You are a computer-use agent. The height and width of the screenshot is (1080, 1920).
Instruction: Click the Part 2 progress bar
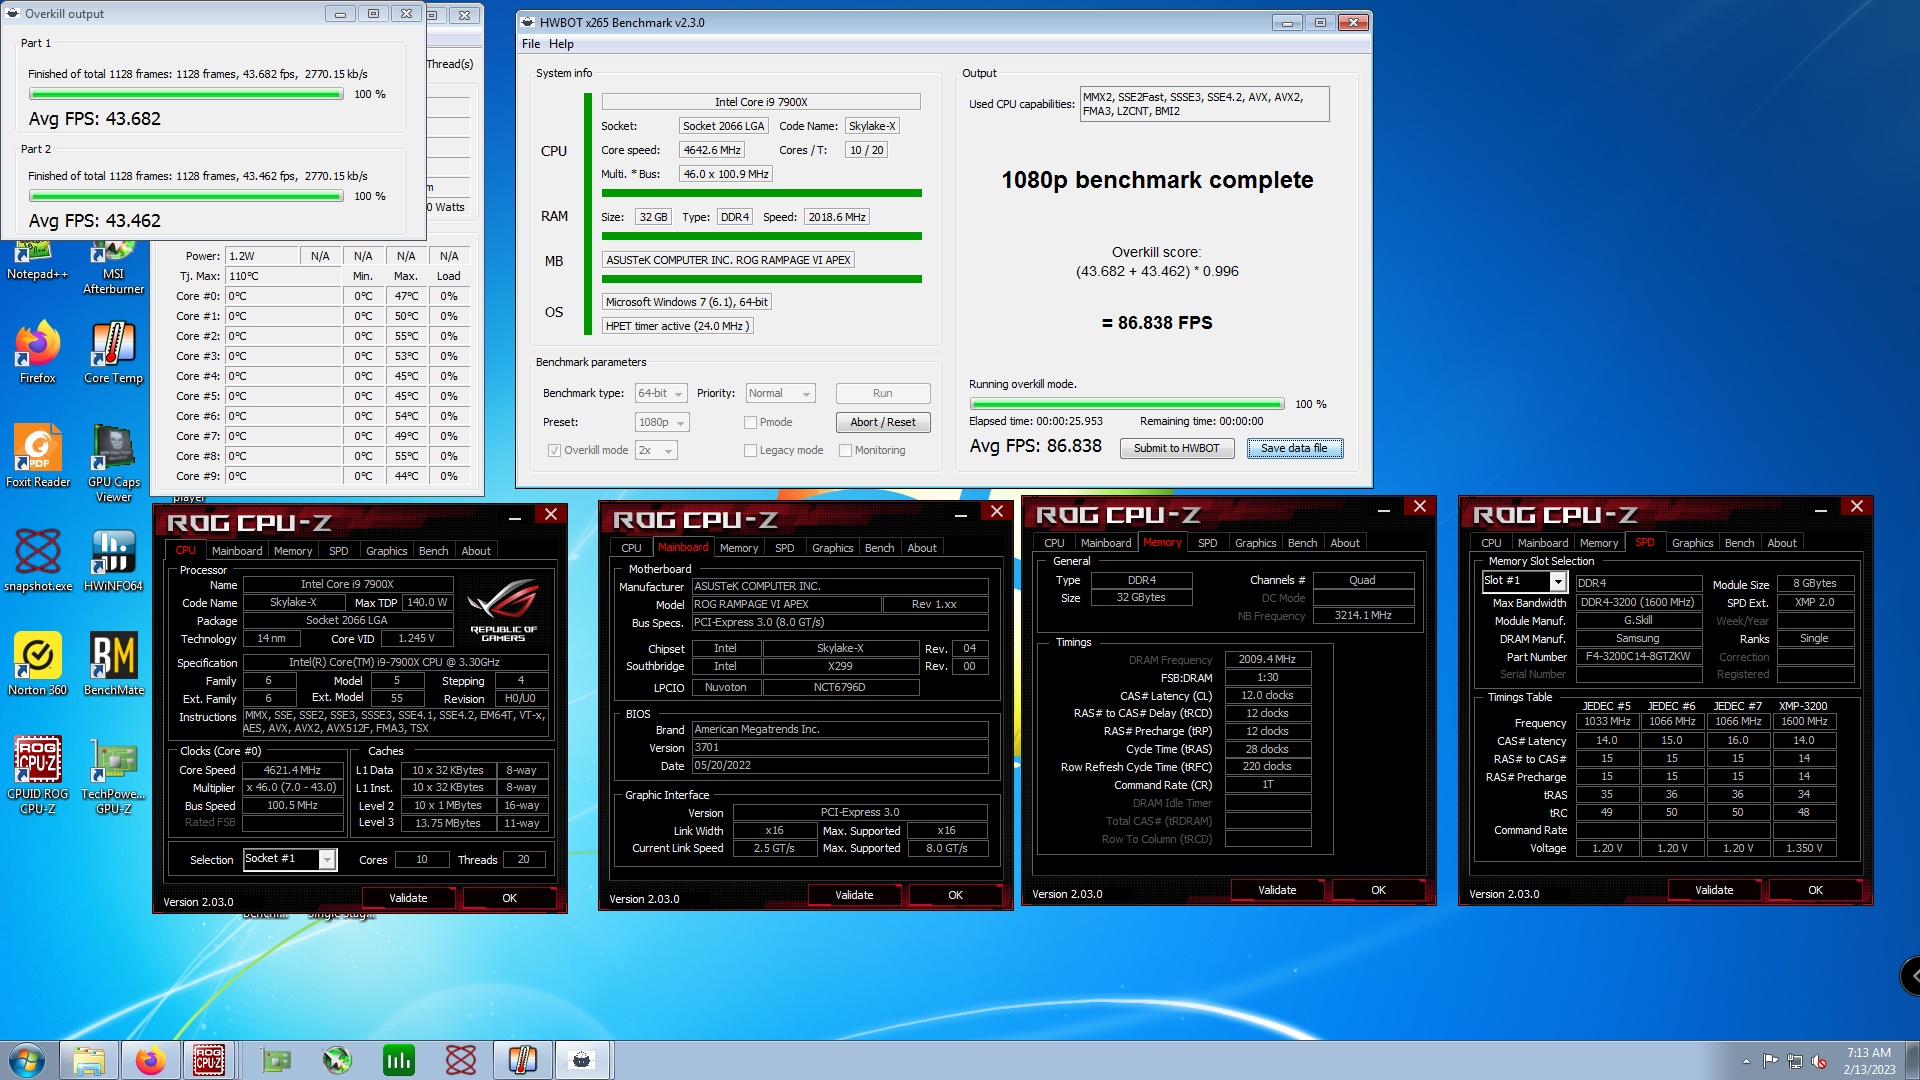[186, 196]
